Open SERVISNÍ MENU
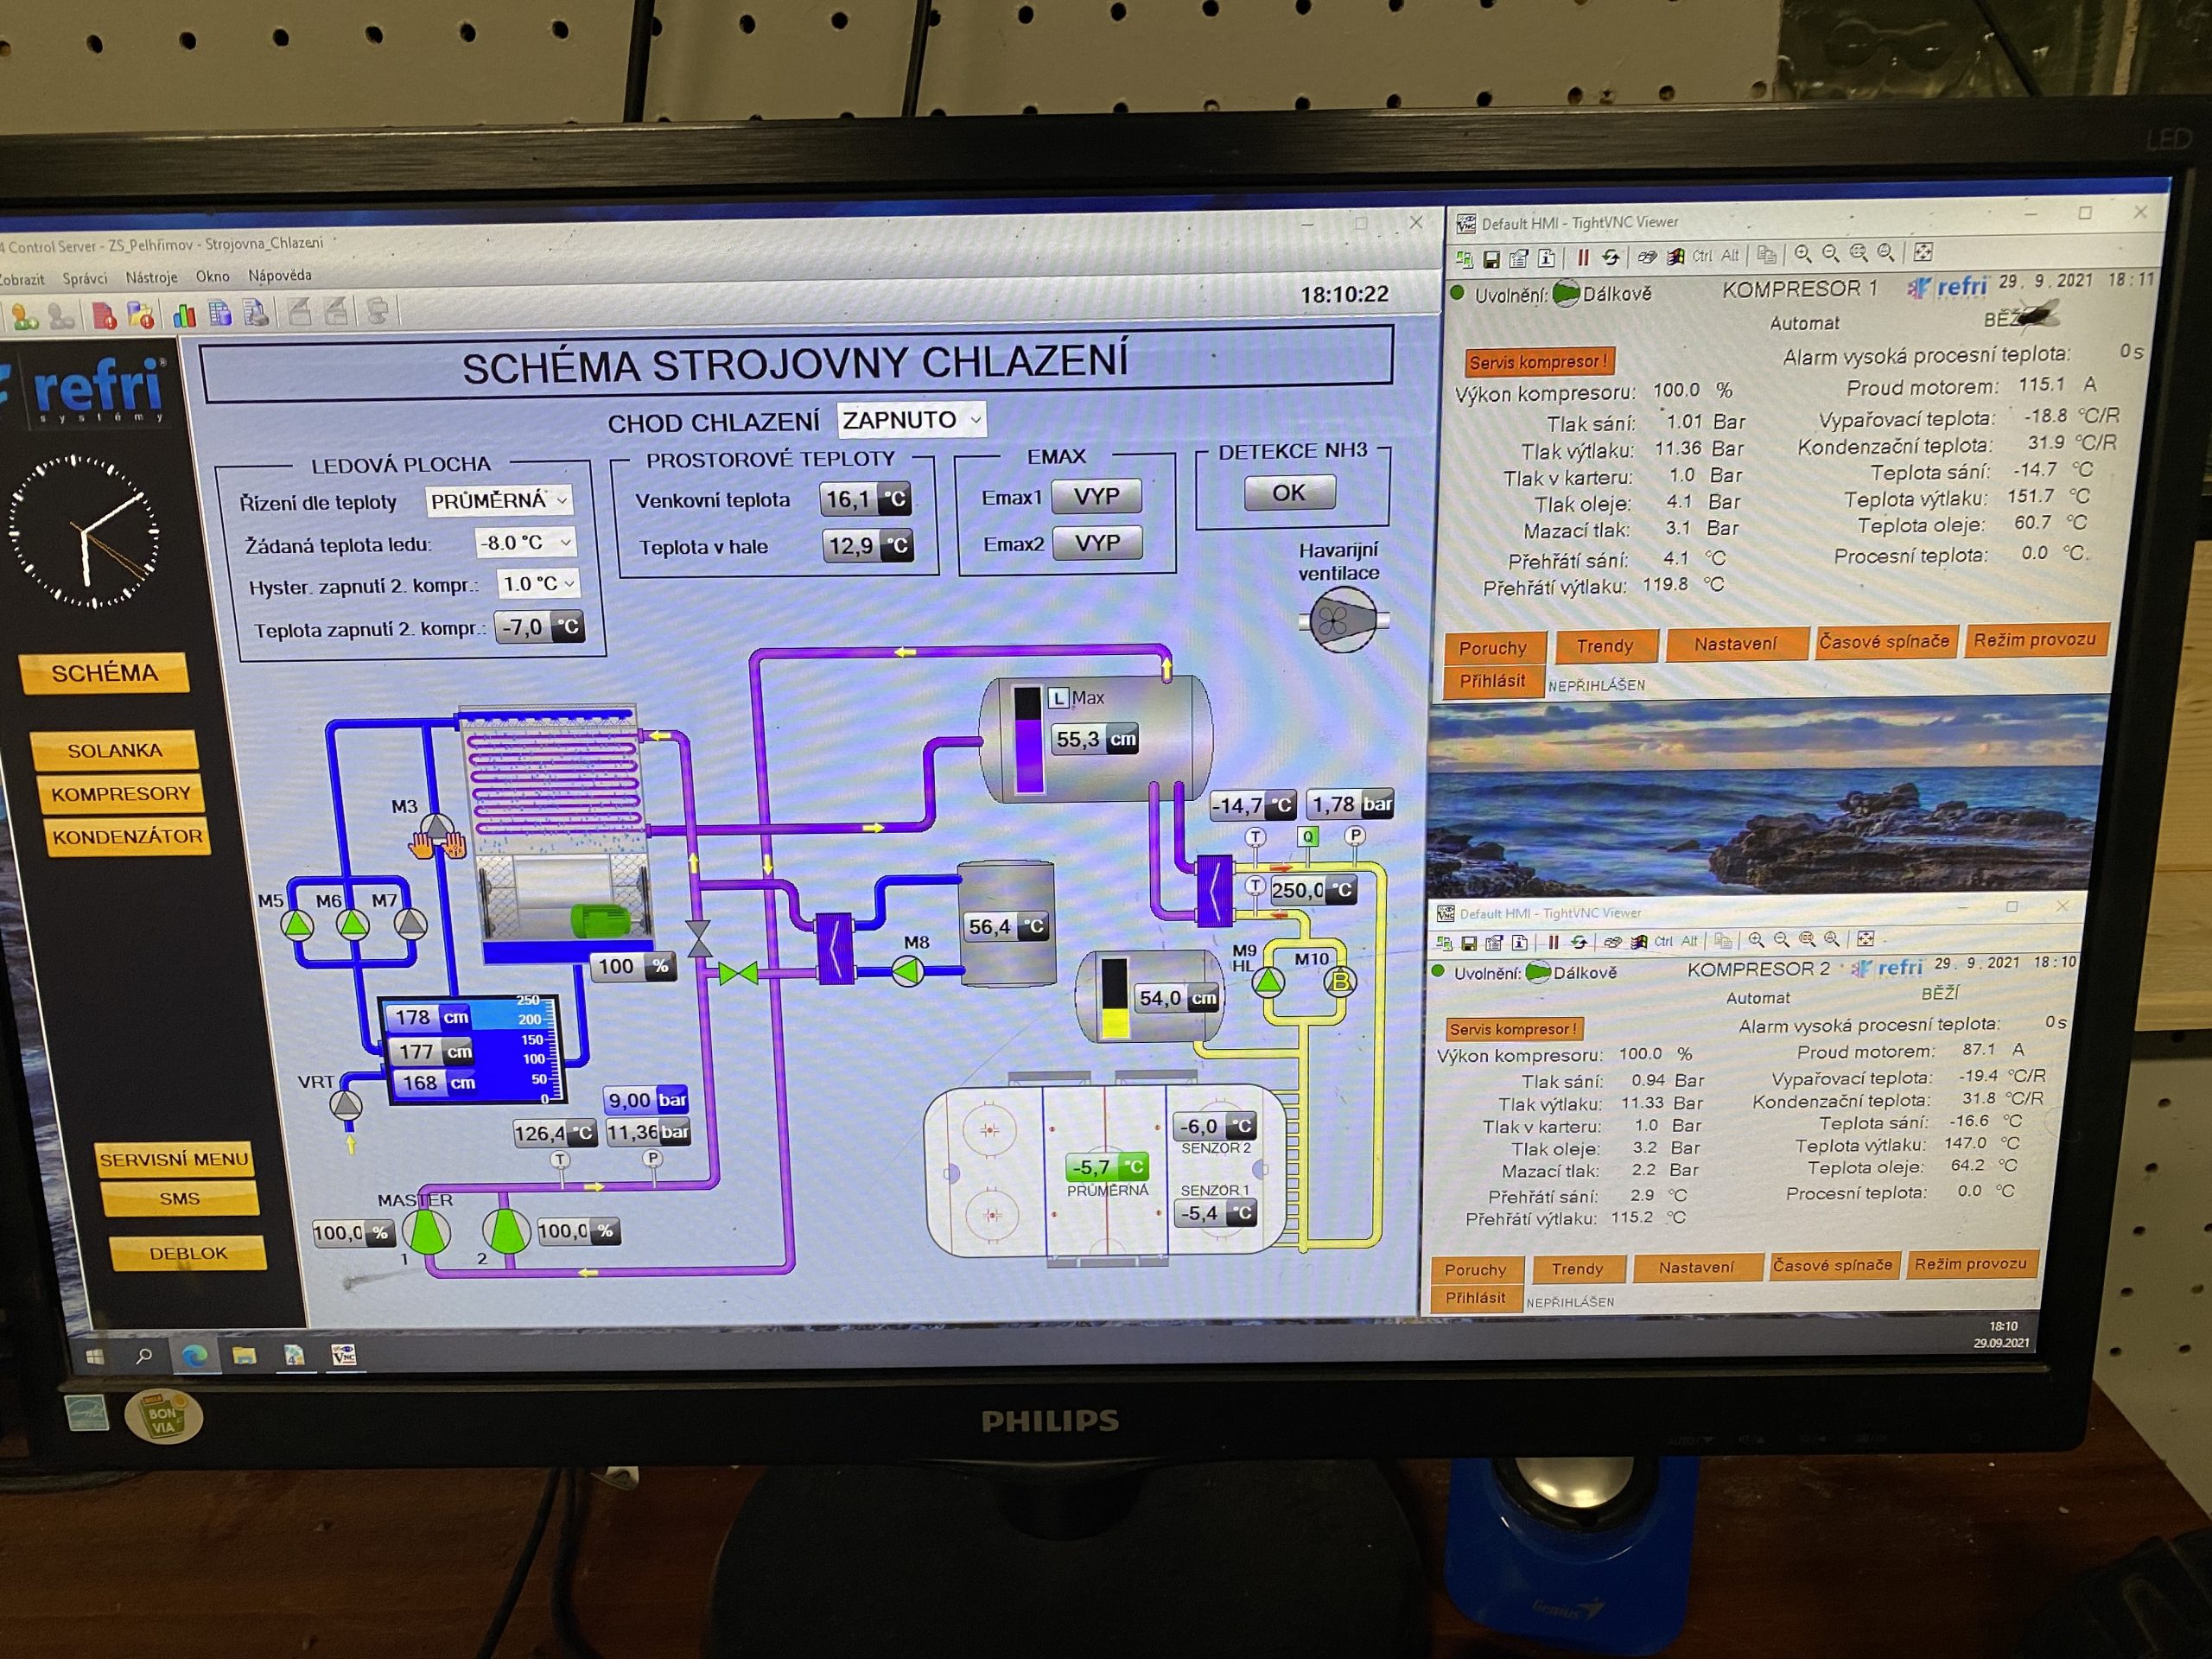 pyautogui.click(x=173, y=1159)
